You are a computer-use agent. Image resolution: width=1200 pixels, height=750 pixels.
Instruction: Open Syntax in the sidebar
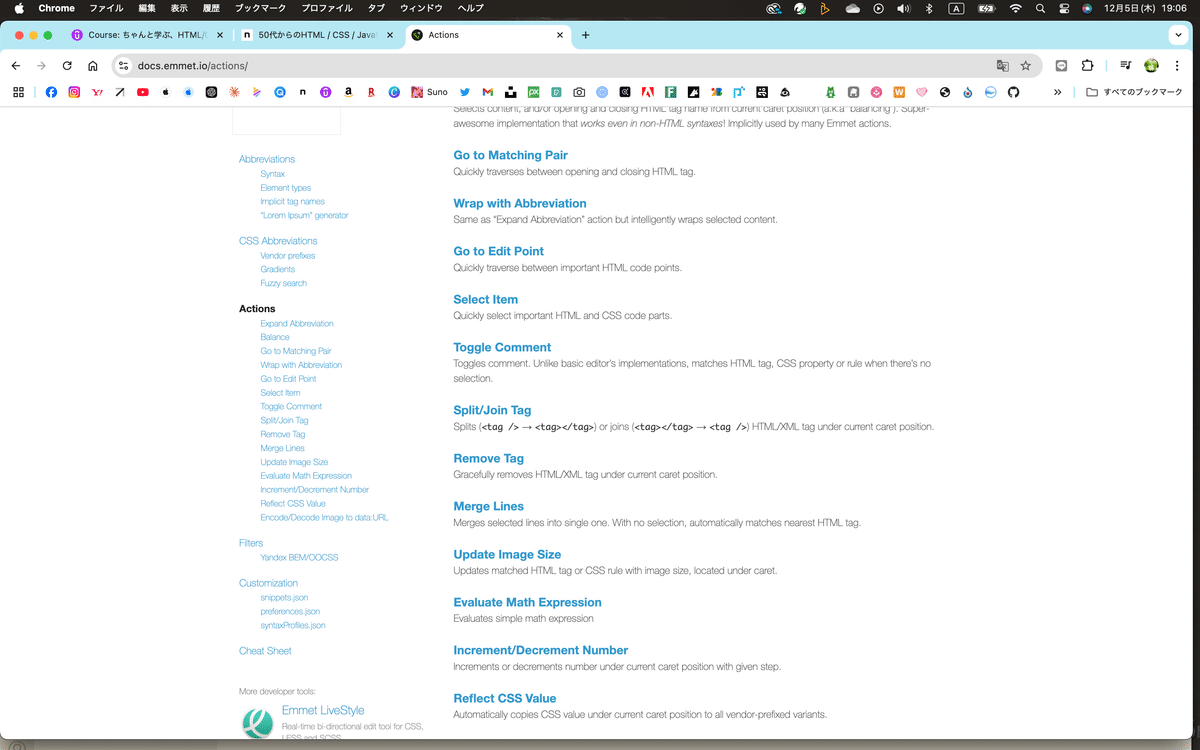point(272,174)
